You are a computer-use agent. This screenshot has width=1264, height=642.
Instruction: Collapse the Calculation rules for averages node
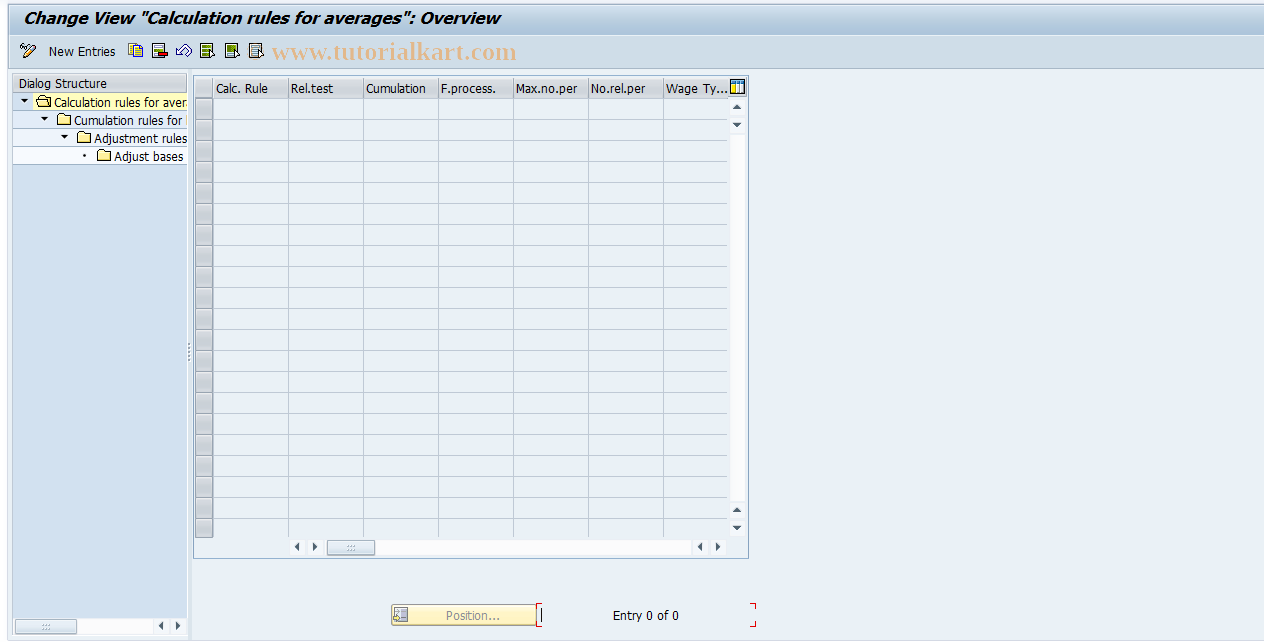24,101
